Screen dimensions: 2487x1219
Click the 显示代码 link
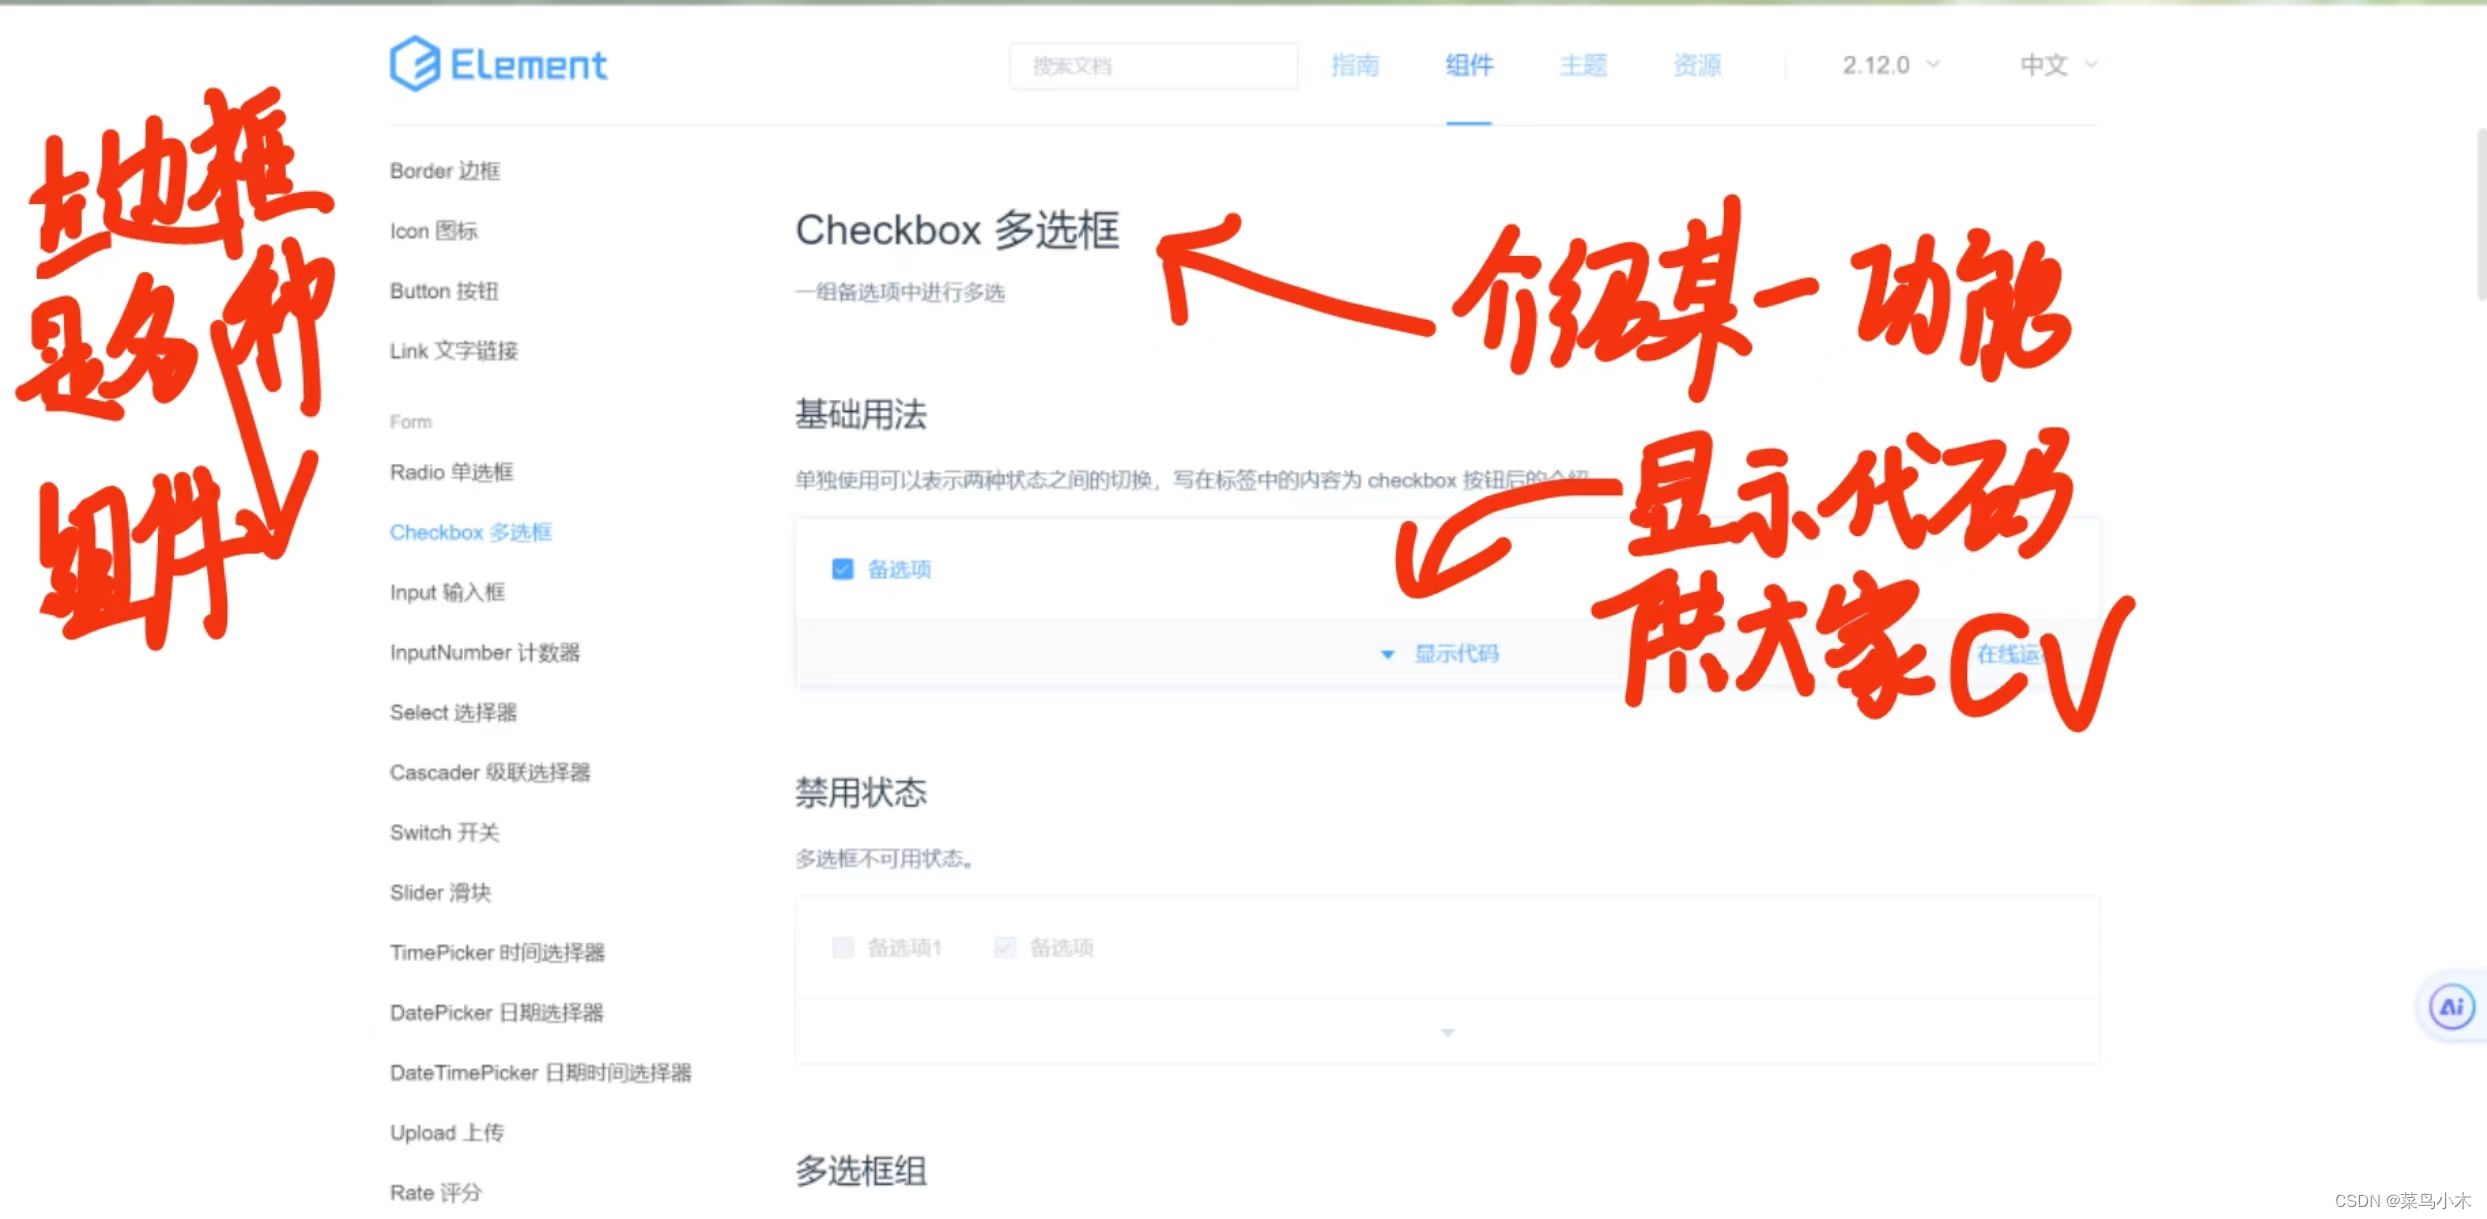pyautogui.click(x=1456, y=654)
